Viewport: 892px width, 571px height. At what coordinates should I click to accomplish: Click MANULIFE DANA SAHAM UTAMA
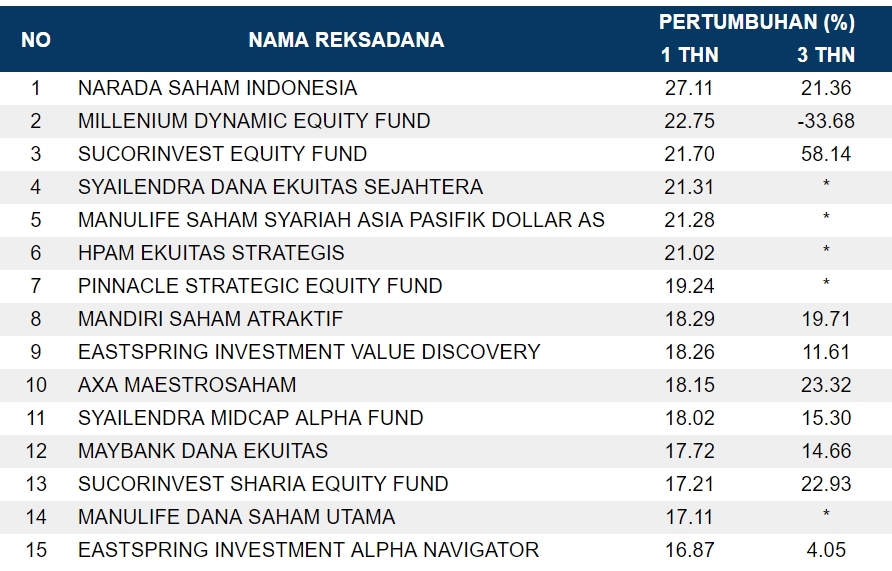click(x=236, y=517)
